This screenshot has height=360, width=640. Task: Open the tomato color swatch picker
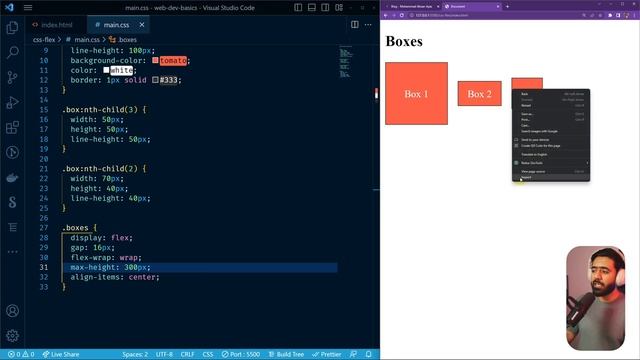(x=155, y=60)
